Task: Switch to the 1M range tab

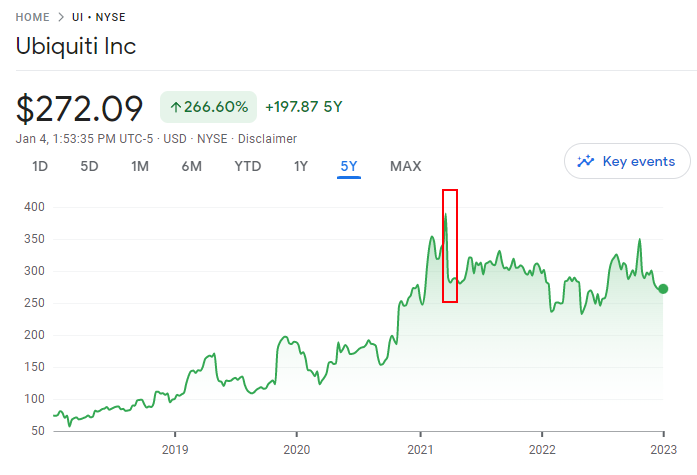Action: point(140,166)
